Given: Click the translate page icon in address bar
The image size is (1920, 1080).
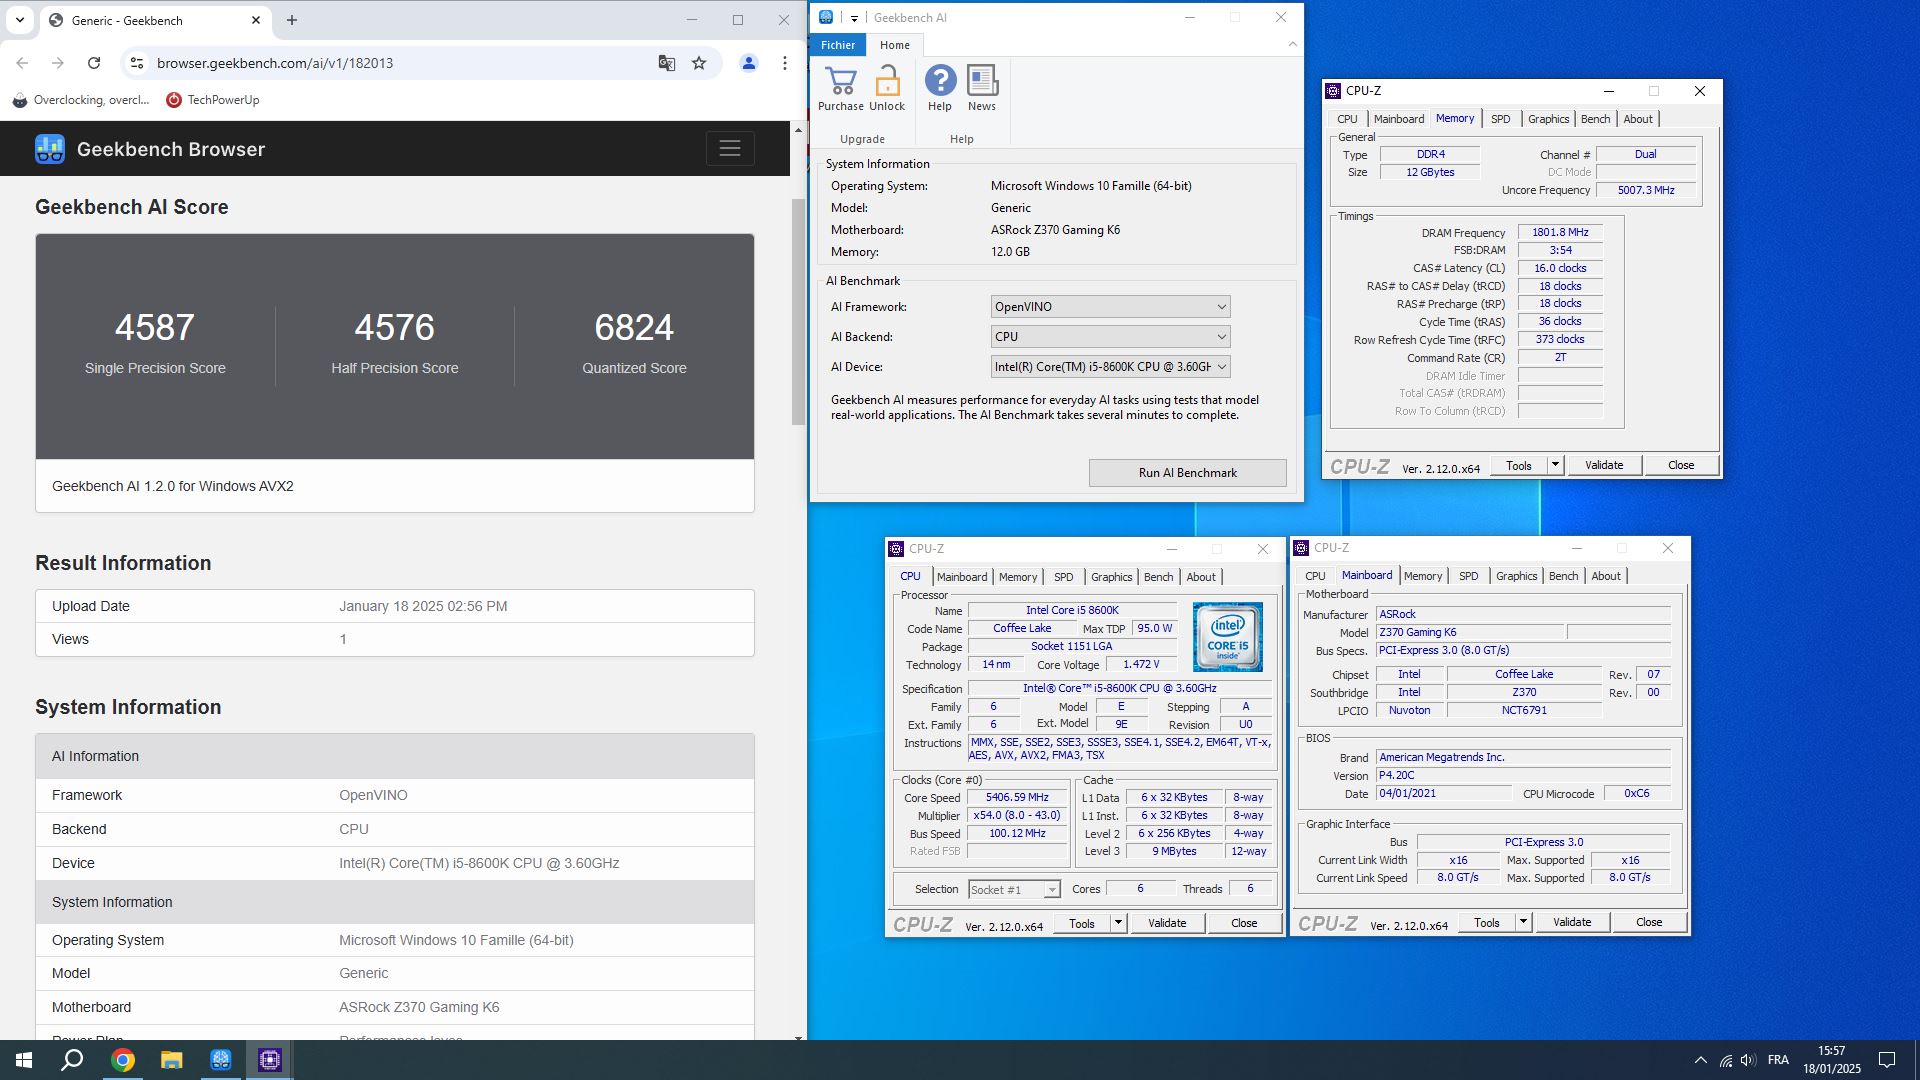Looking at the screenshot, I should click(x=667, y=63).
